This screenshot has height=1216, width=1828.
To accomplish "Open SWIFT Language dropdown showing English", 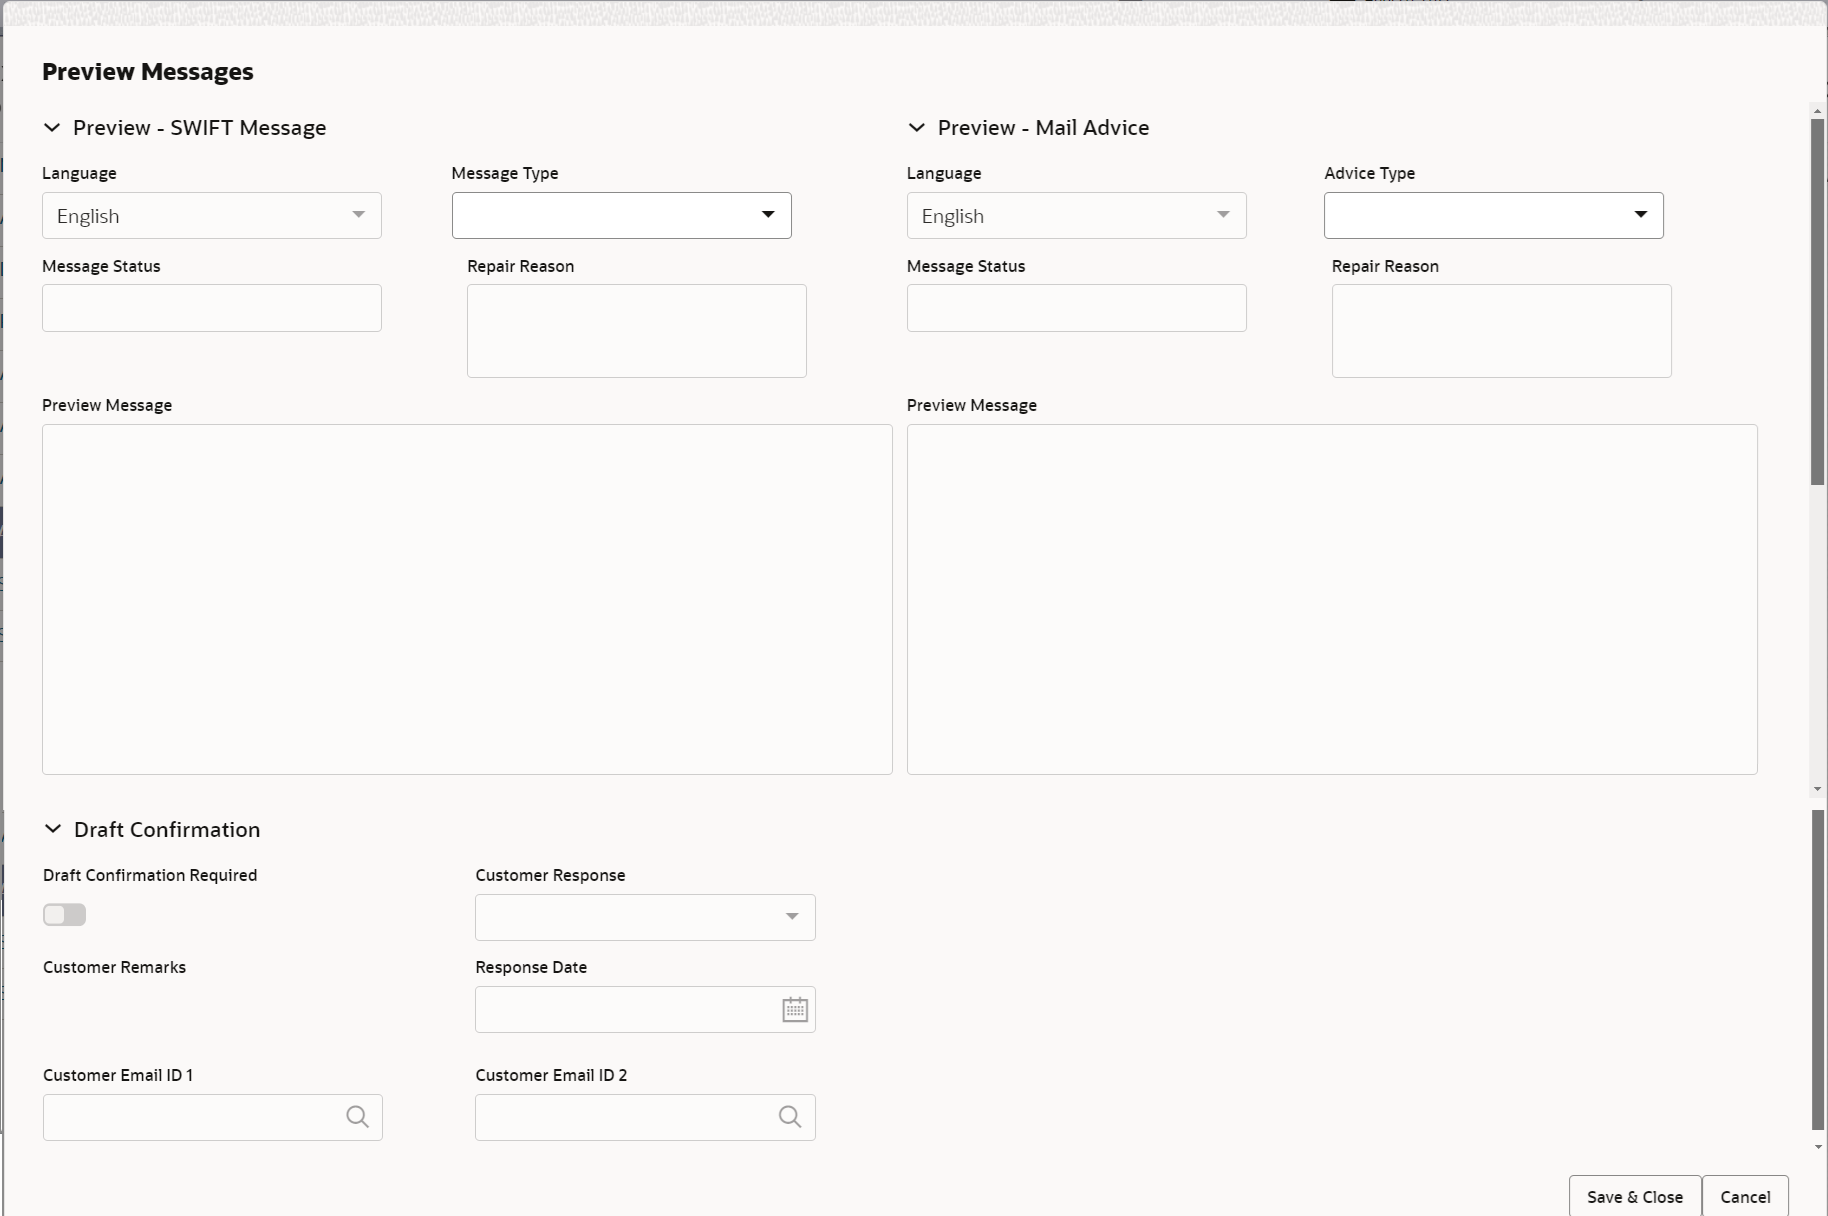I will (x=212, y=216).
